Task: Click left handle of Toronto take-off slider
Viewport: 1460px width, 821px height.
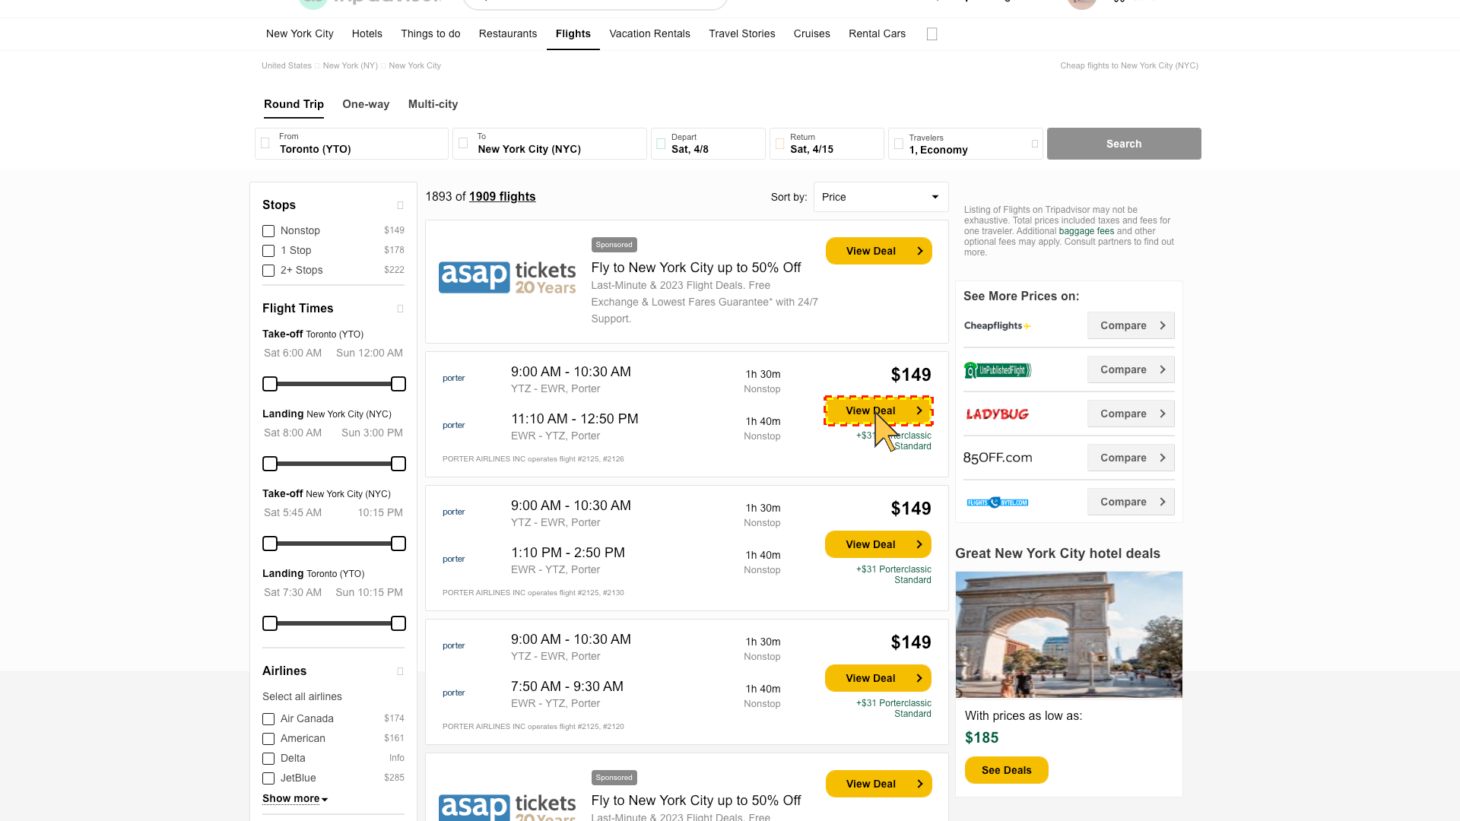Action: click(x=270, y=384)
